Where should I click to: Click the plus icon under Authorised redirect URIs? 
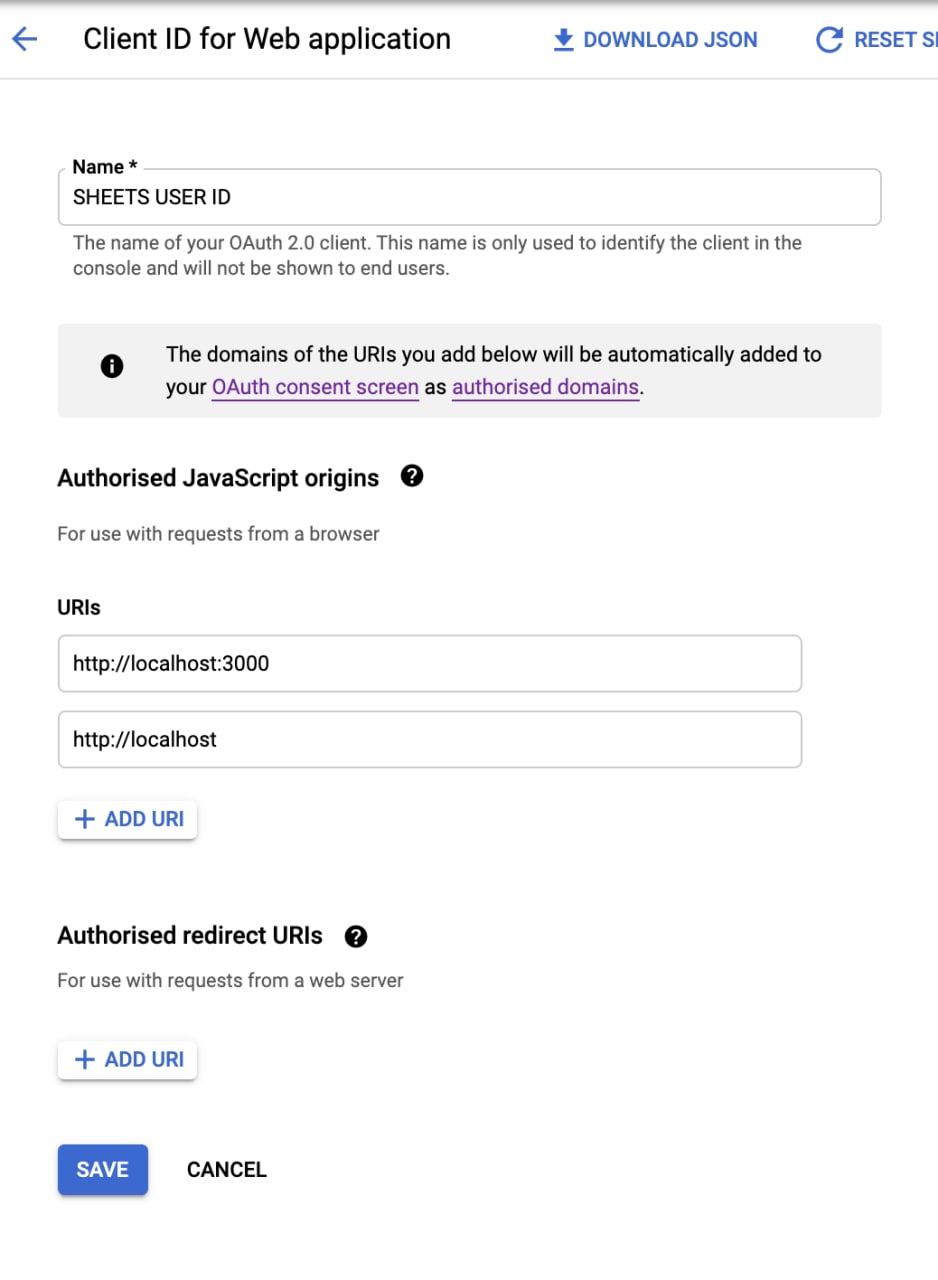pos(86,1059)
